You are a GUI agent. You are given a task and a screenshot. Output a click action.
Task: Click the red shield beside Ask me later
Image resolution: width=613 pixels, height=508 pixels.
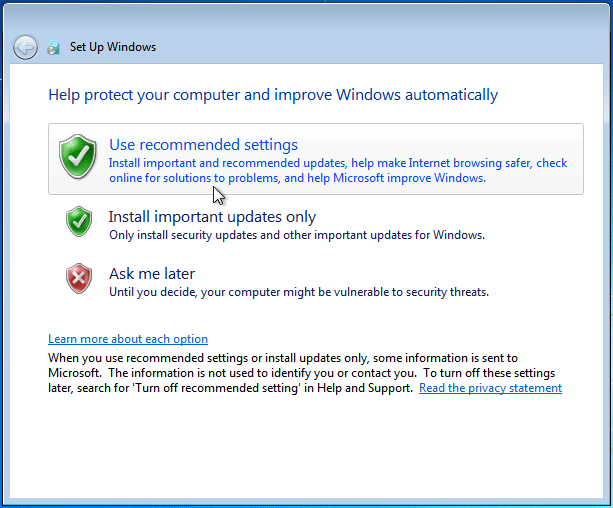click(79, 278)
